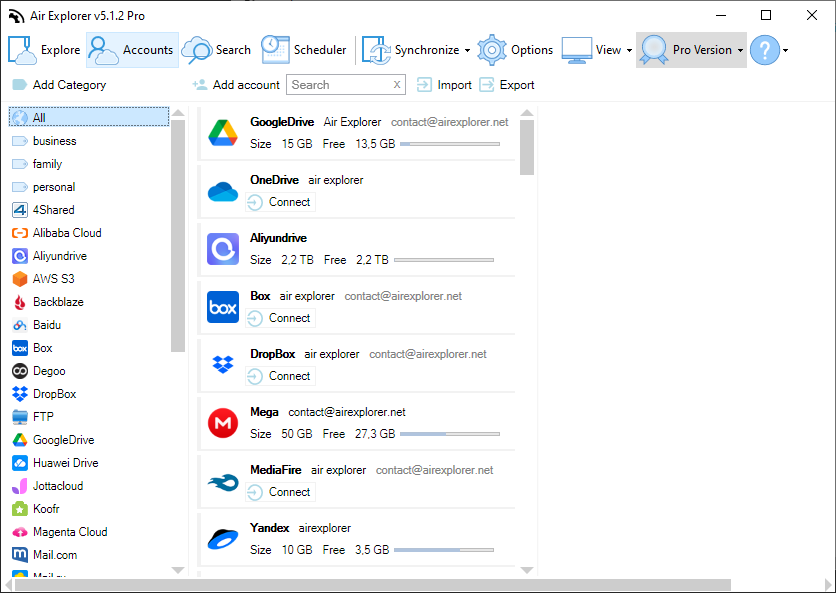Switch to the Accounts tab
836x593 pixels.
pyautogui.click(x=131, y=49)
